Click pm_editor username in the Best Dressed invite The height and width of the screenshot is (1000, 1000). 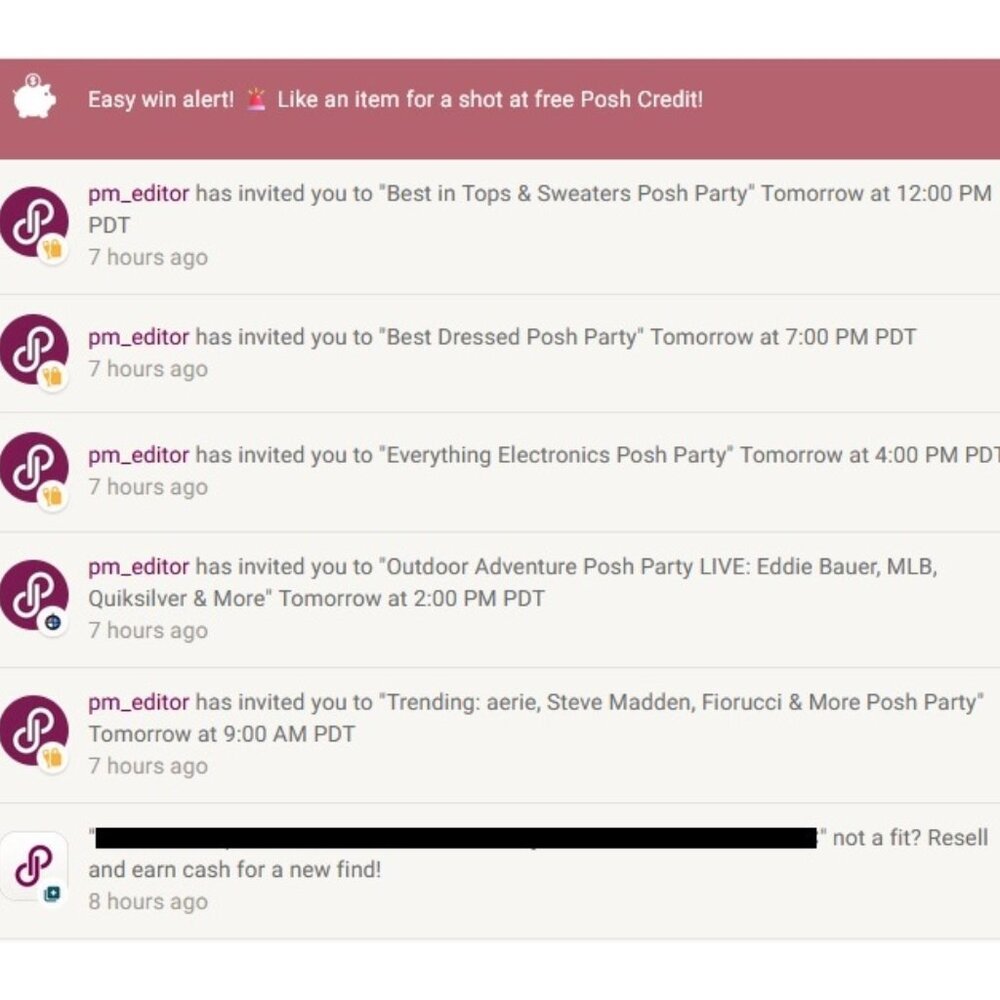tap(138, 337)
